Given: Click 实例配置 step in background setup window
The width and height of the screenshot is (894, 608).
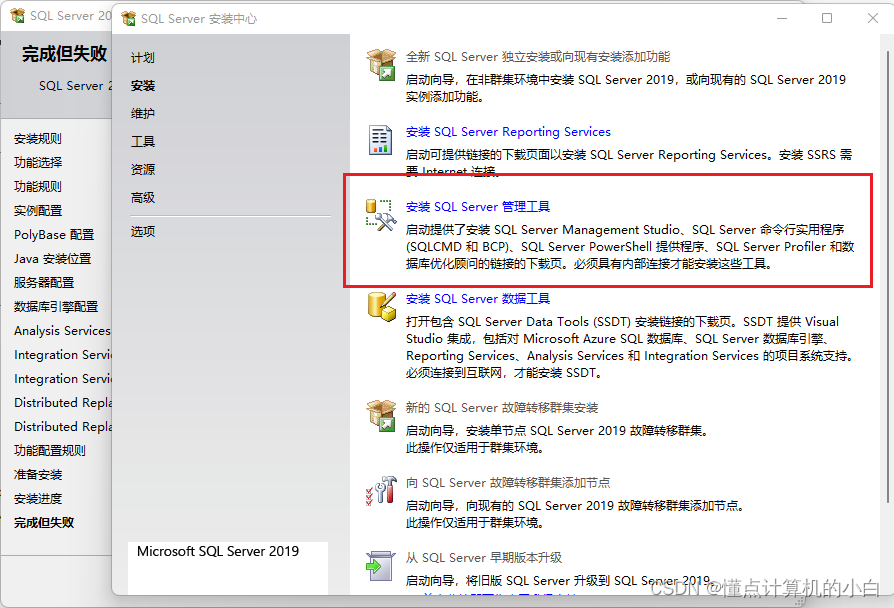Looking at the screenshot, I should click(38, 210).
